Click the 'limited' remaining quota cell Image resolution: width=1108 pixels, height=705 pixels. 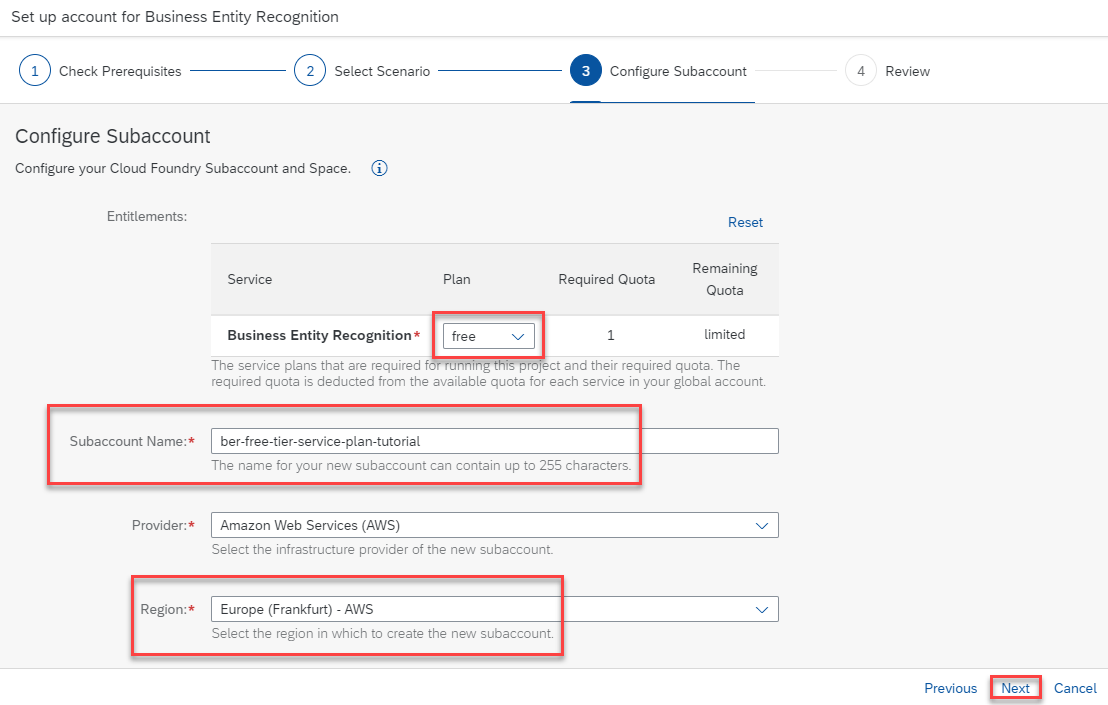(724, 335)
